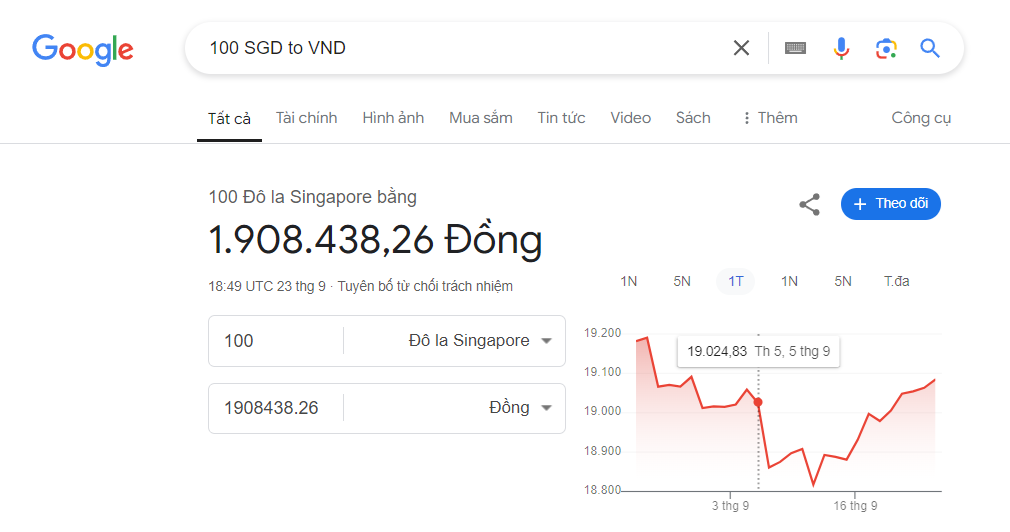This screenshot has height=532, width=1010.
Task: Open the Tuyên bố từ chối trách nhiệm link
Action: 425,286
